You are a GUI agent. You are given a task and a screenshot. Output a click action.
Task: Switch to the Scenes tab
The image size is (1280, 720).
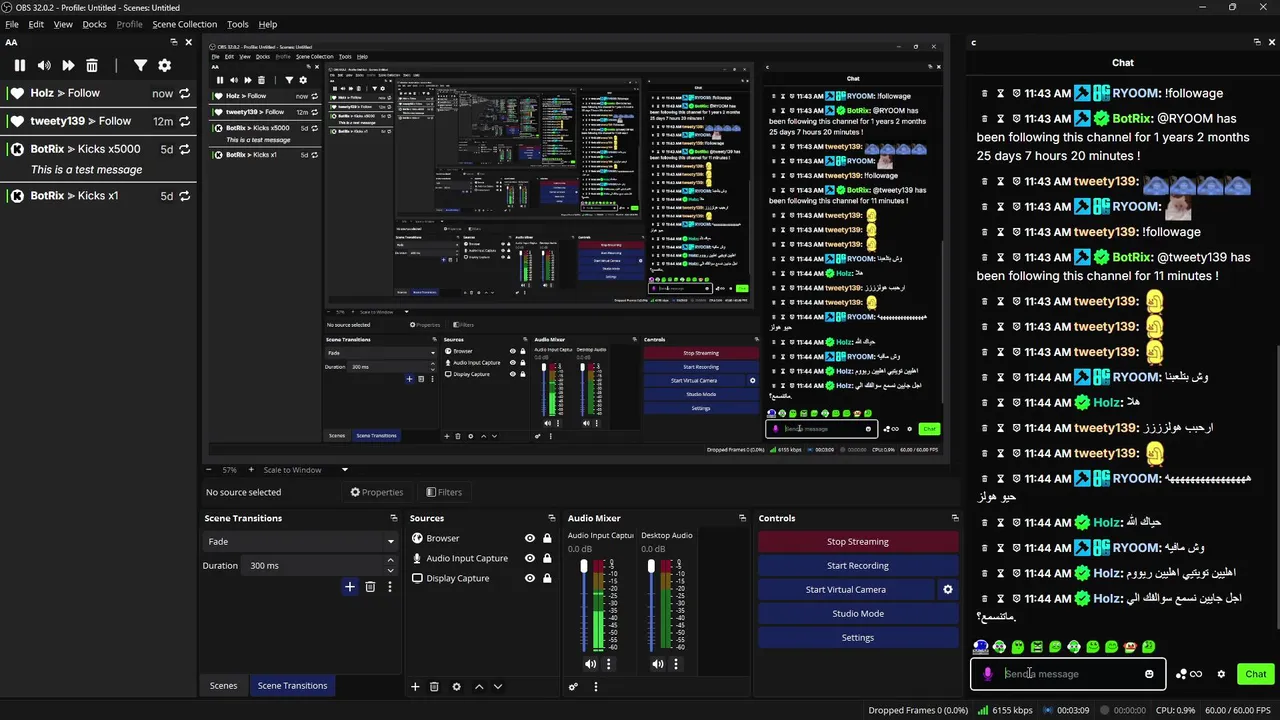tap(224, 686)
